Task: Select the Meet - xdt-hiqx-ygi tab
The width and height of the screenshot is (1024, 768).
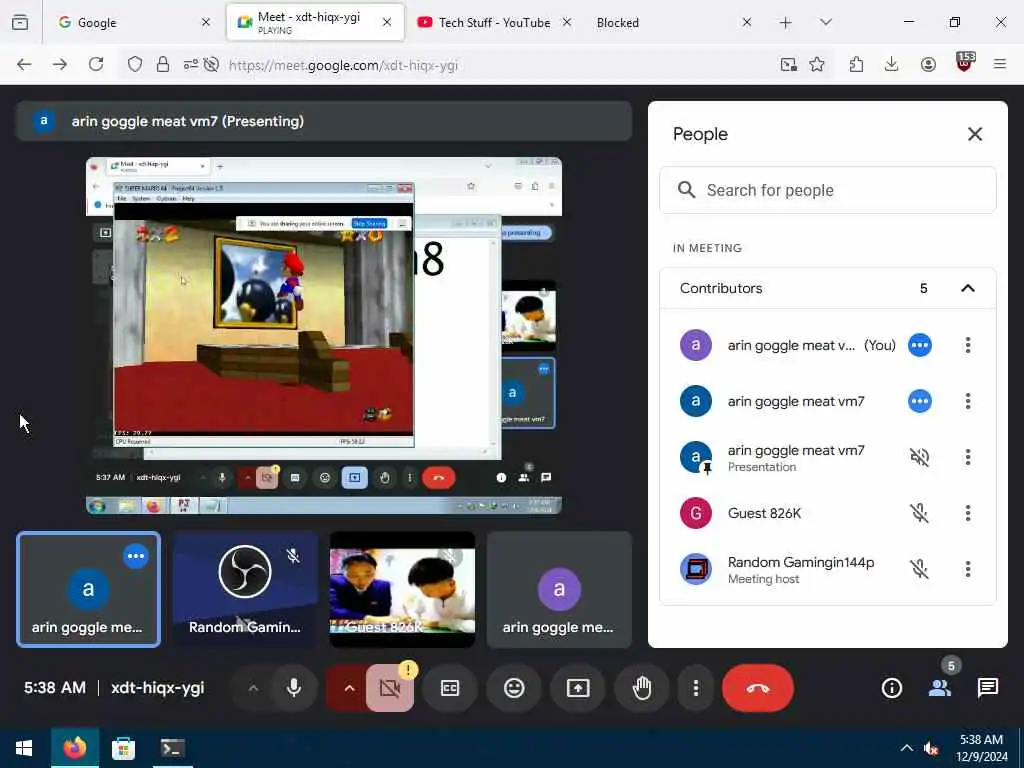Action: [315, 22]
